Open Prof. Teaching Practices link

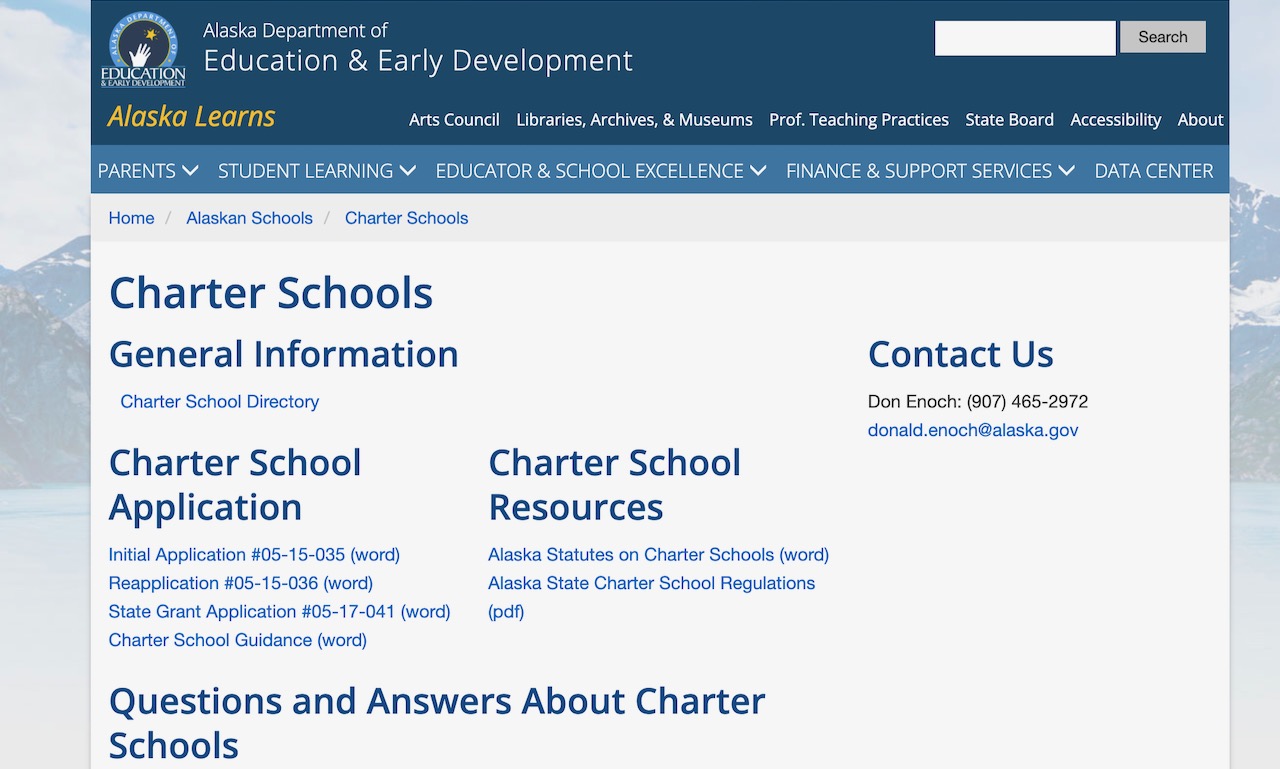click(x=858, y=120)
